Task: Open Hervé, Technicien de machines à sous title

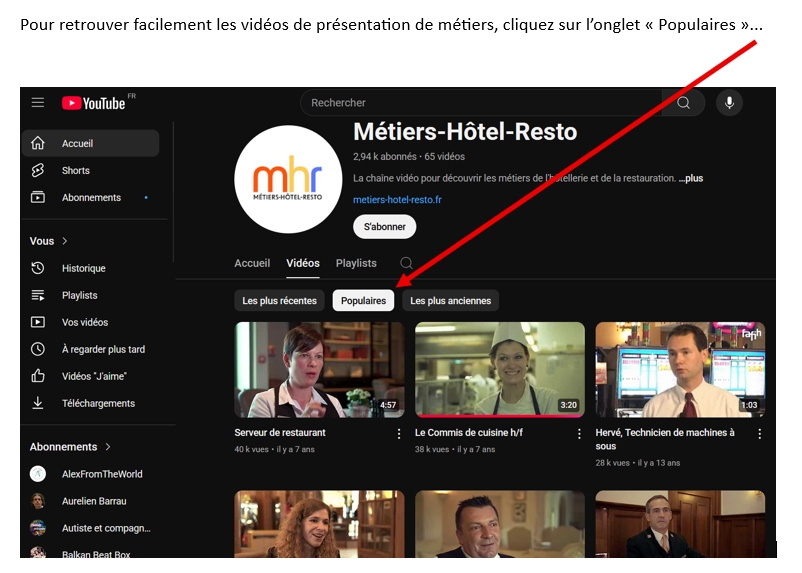Action: click(x=665, y=439)
